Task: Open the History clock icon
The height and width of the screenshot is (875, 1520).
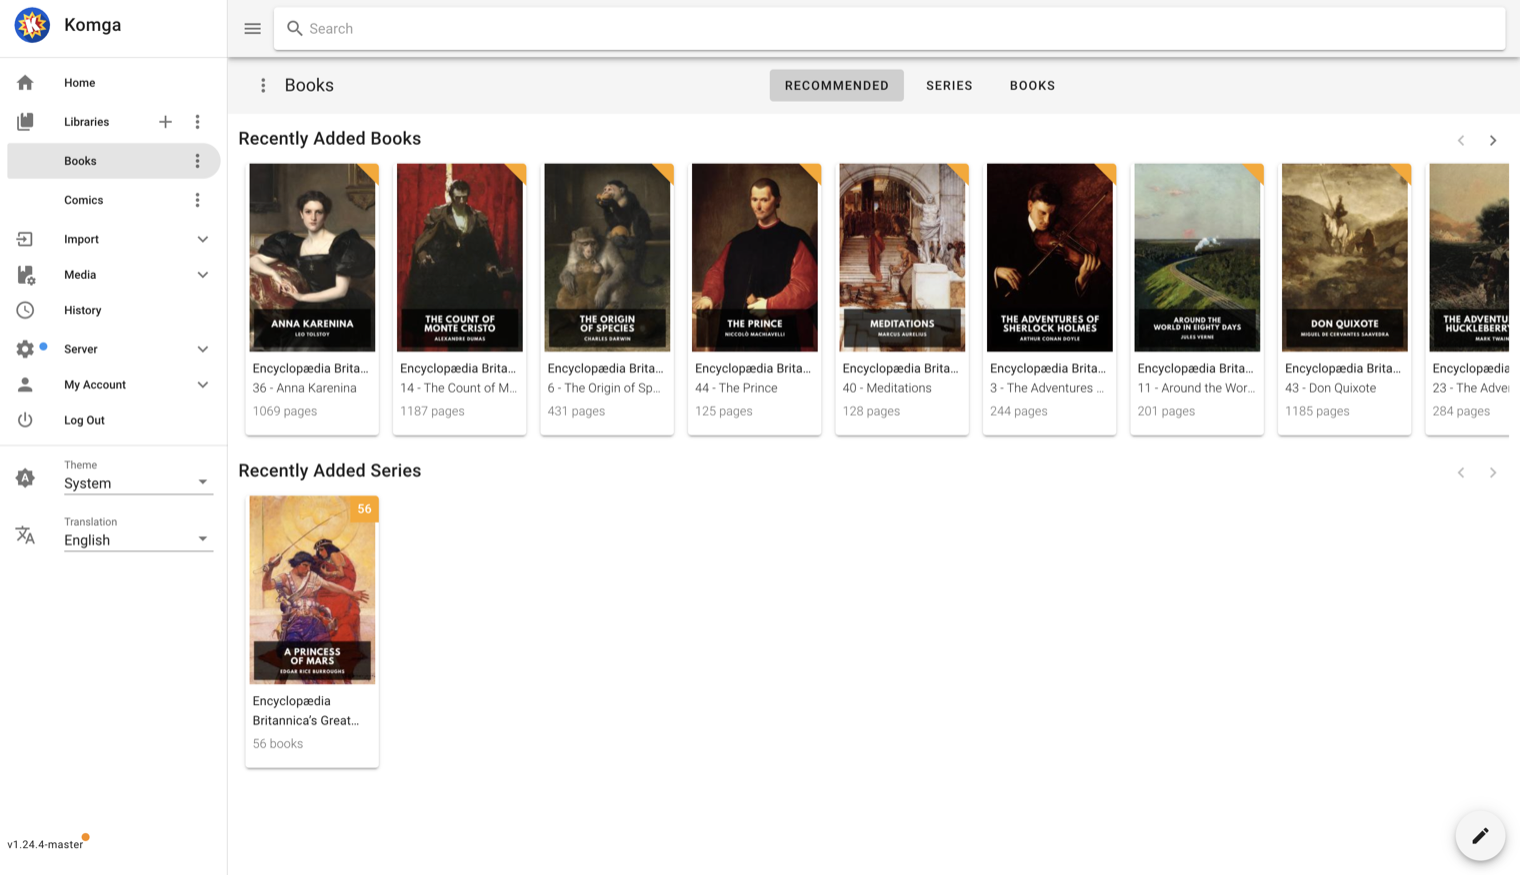Action: click(x=25, y=310)
